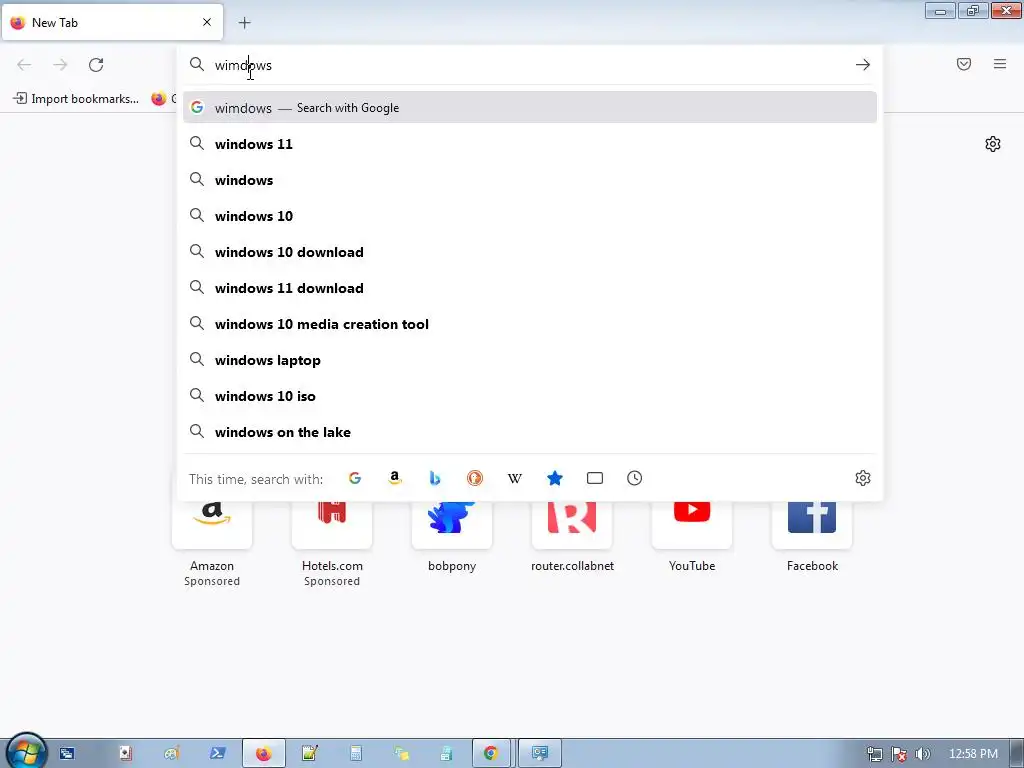
Task: Select the New Tab tab
Action: pyautogui.click(x=112, y=23)
